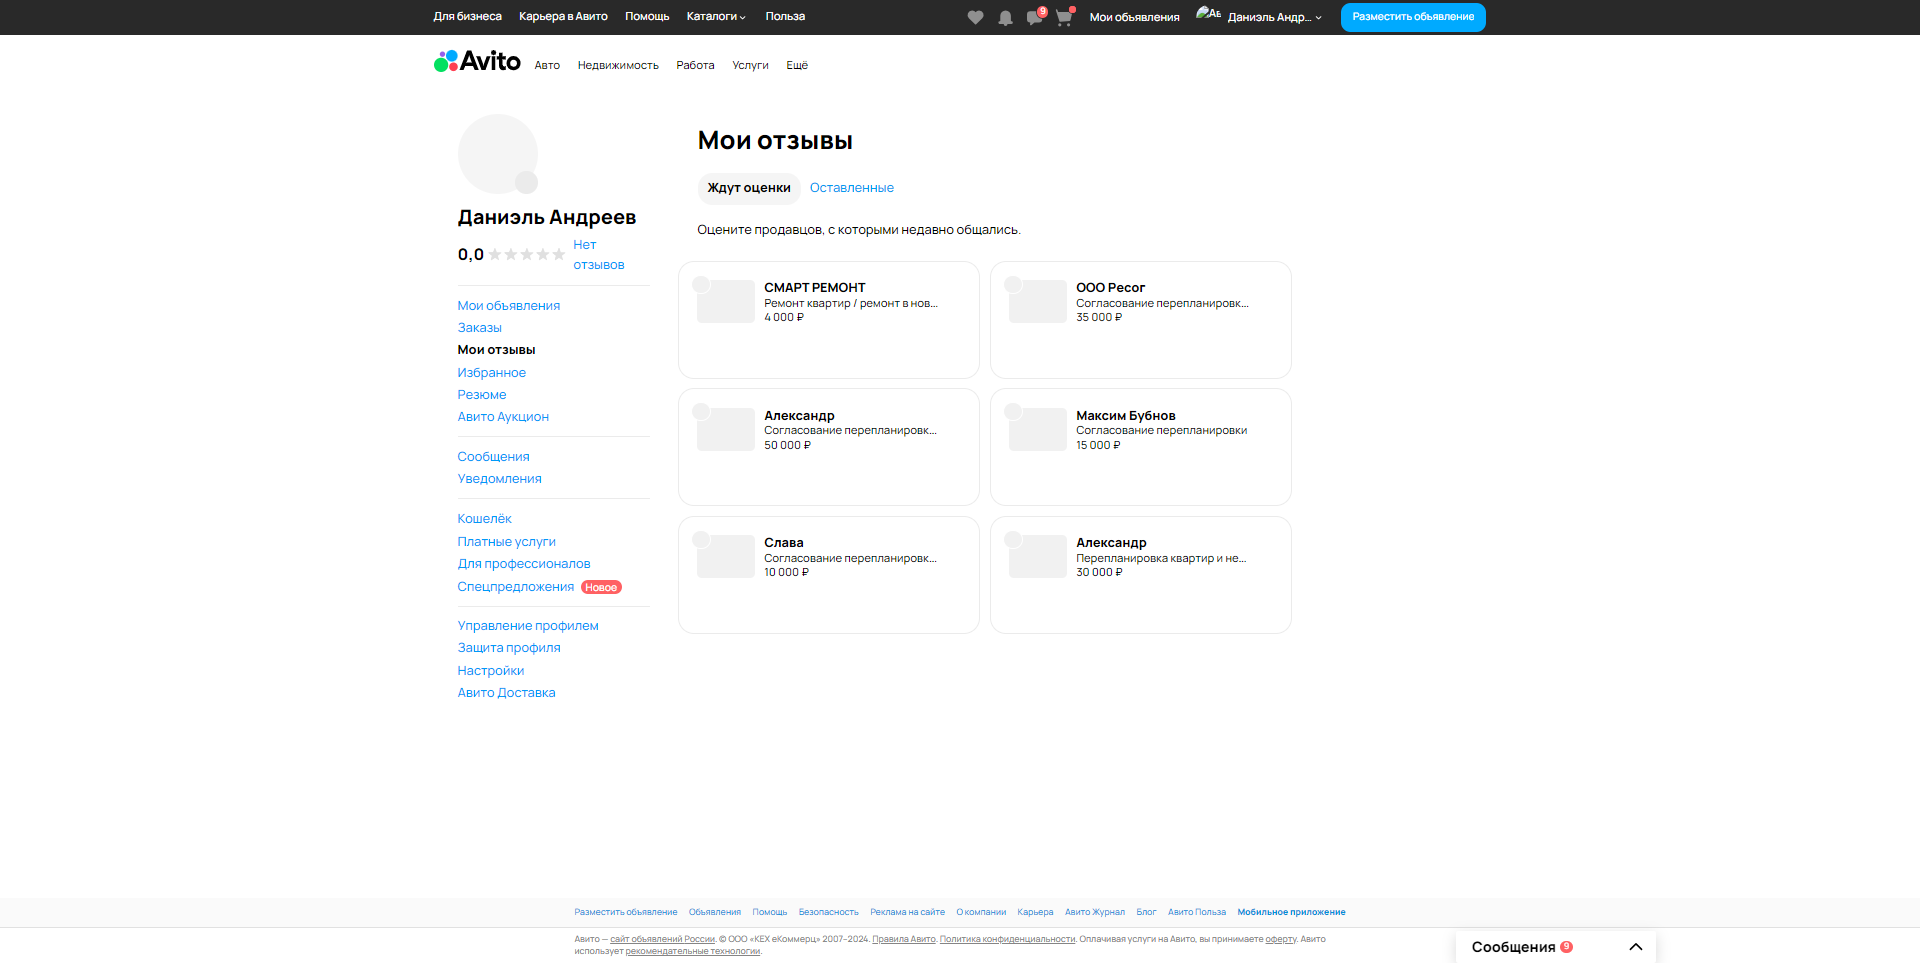Open Помощь in top bar
The image size is (1920, 963).
[647, 17]
